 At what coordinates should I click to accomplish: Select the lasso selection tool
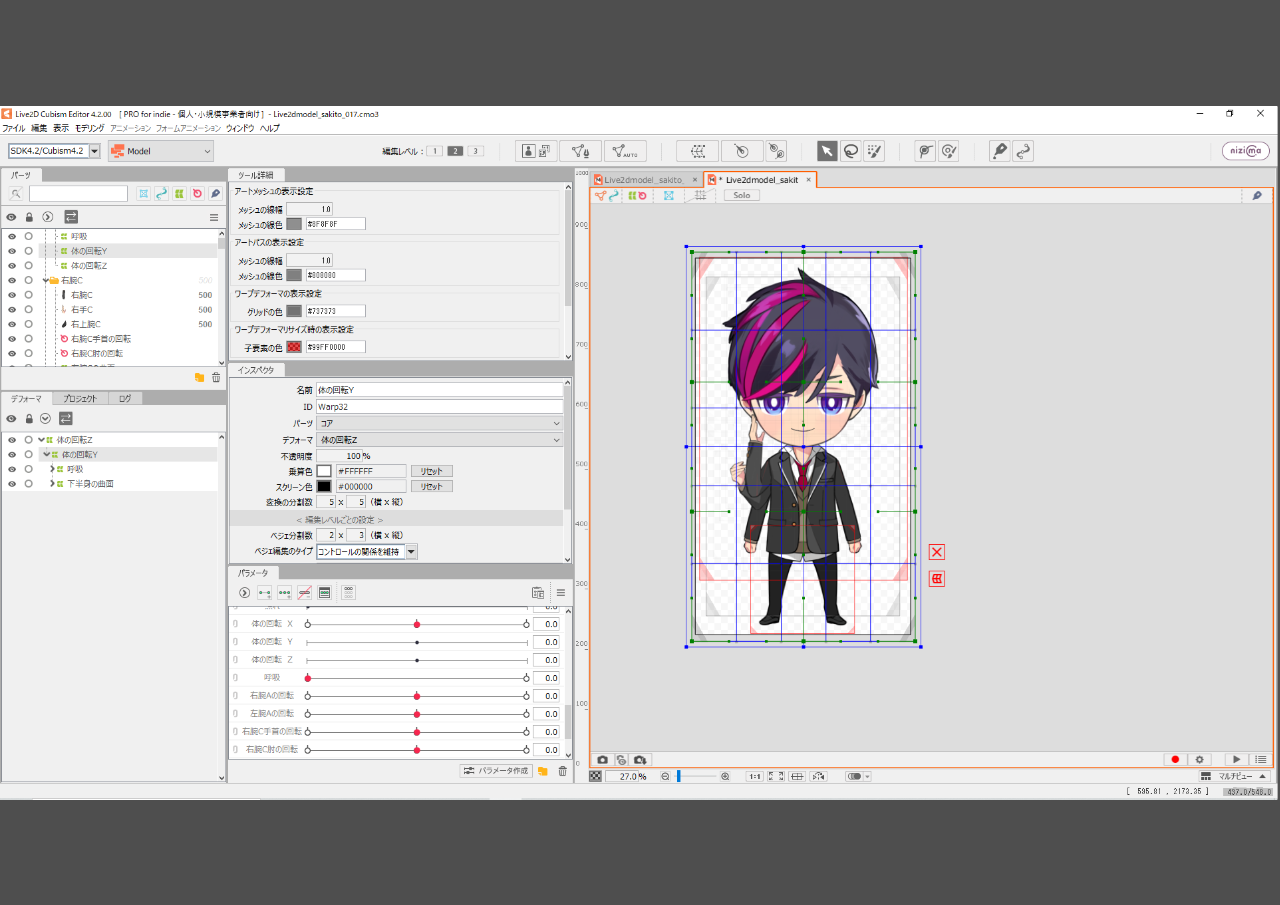click(x=851, y=151)
